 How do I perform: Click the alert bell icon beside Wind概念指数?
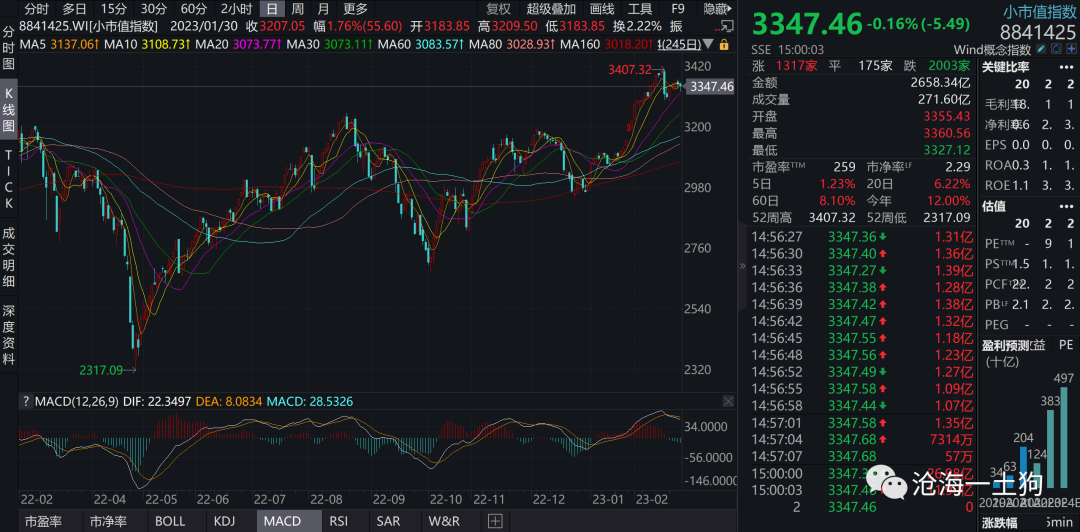tap(1057, 50)
